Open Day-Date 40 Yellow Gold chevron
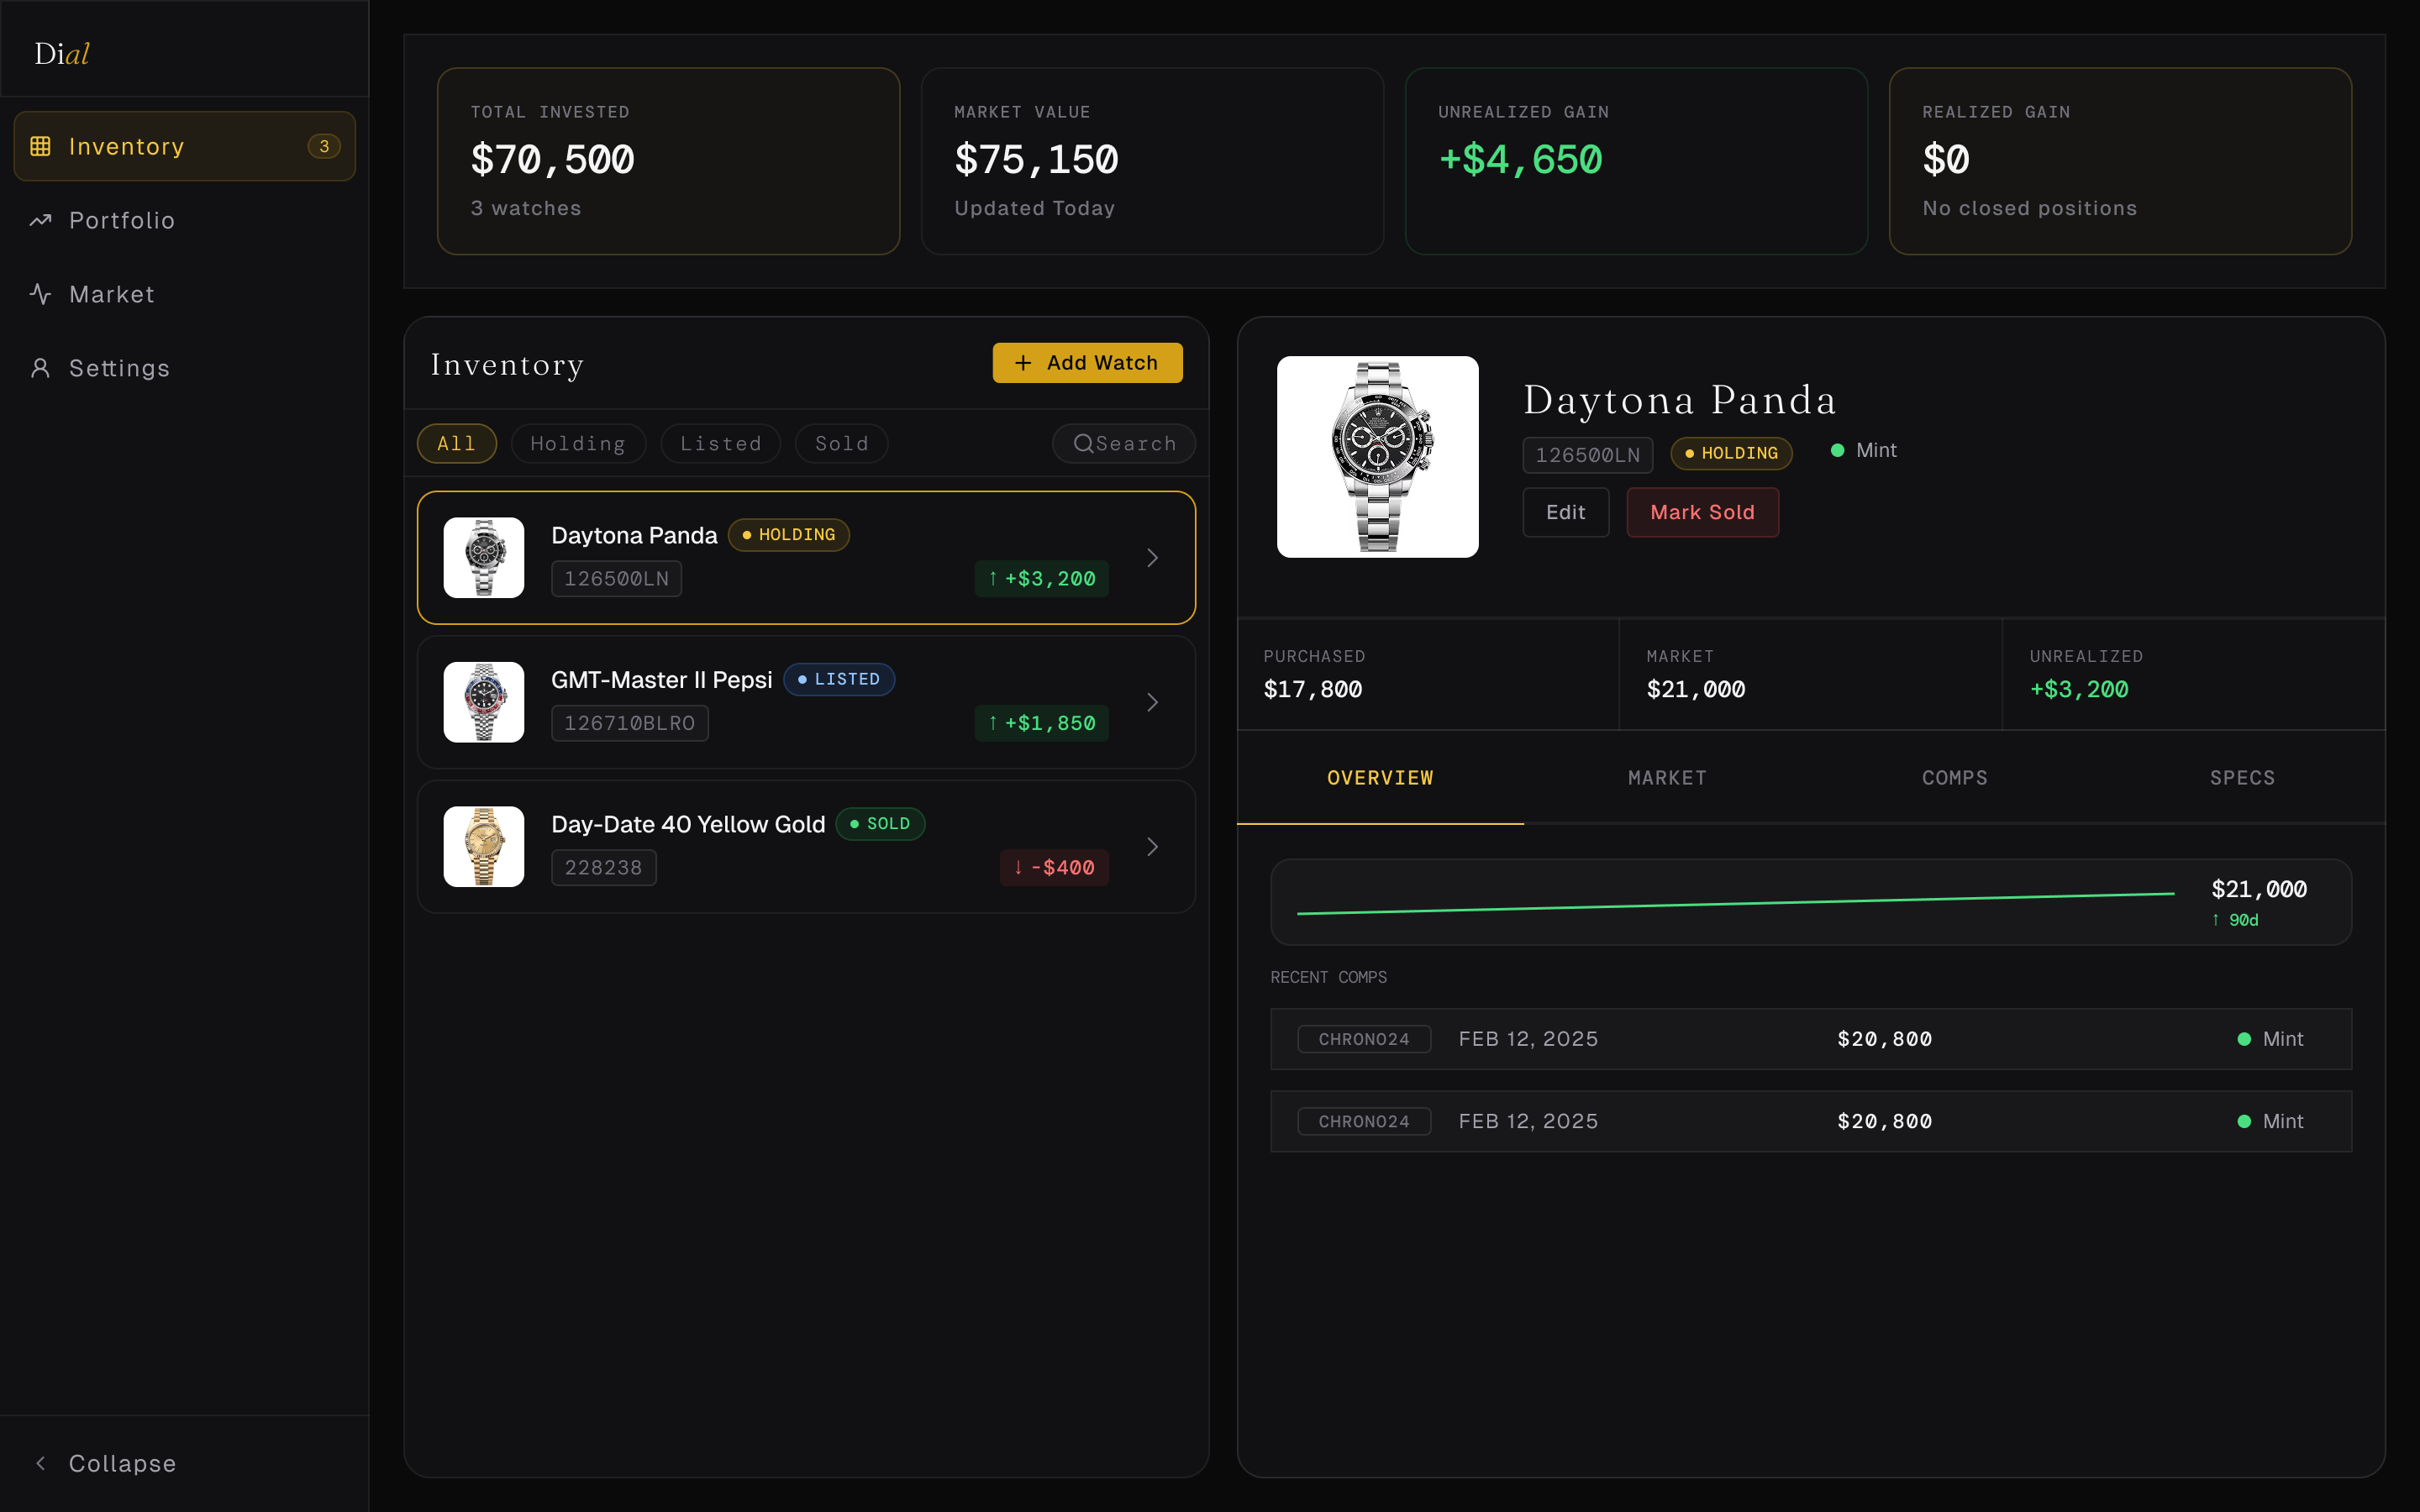 [x=1152, y=847]
